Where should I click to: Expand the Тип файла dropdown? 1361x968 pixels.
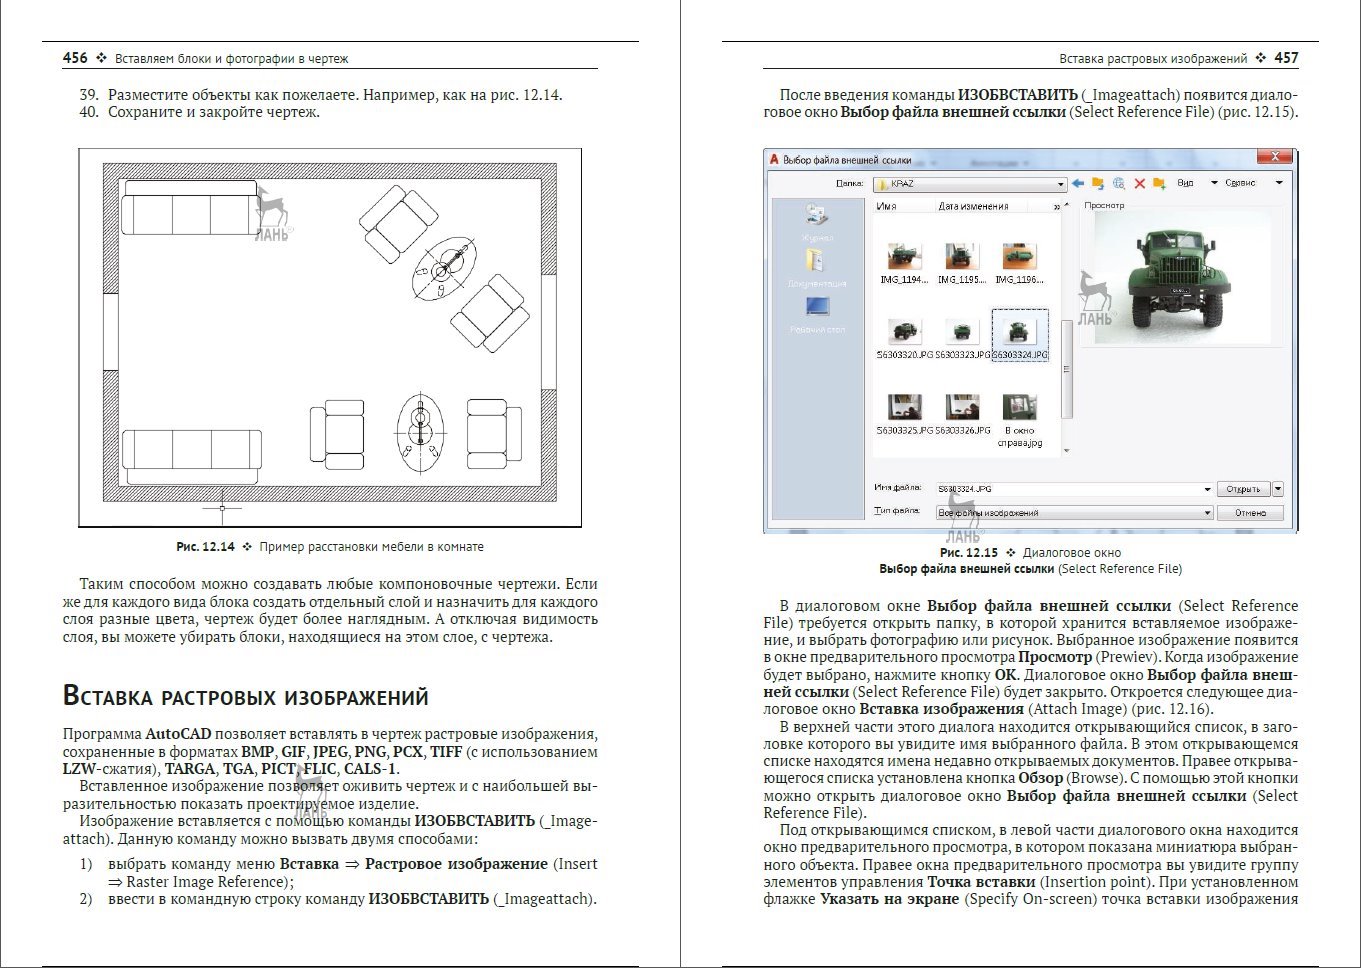pyautogui.click(x=1207, y=513)
